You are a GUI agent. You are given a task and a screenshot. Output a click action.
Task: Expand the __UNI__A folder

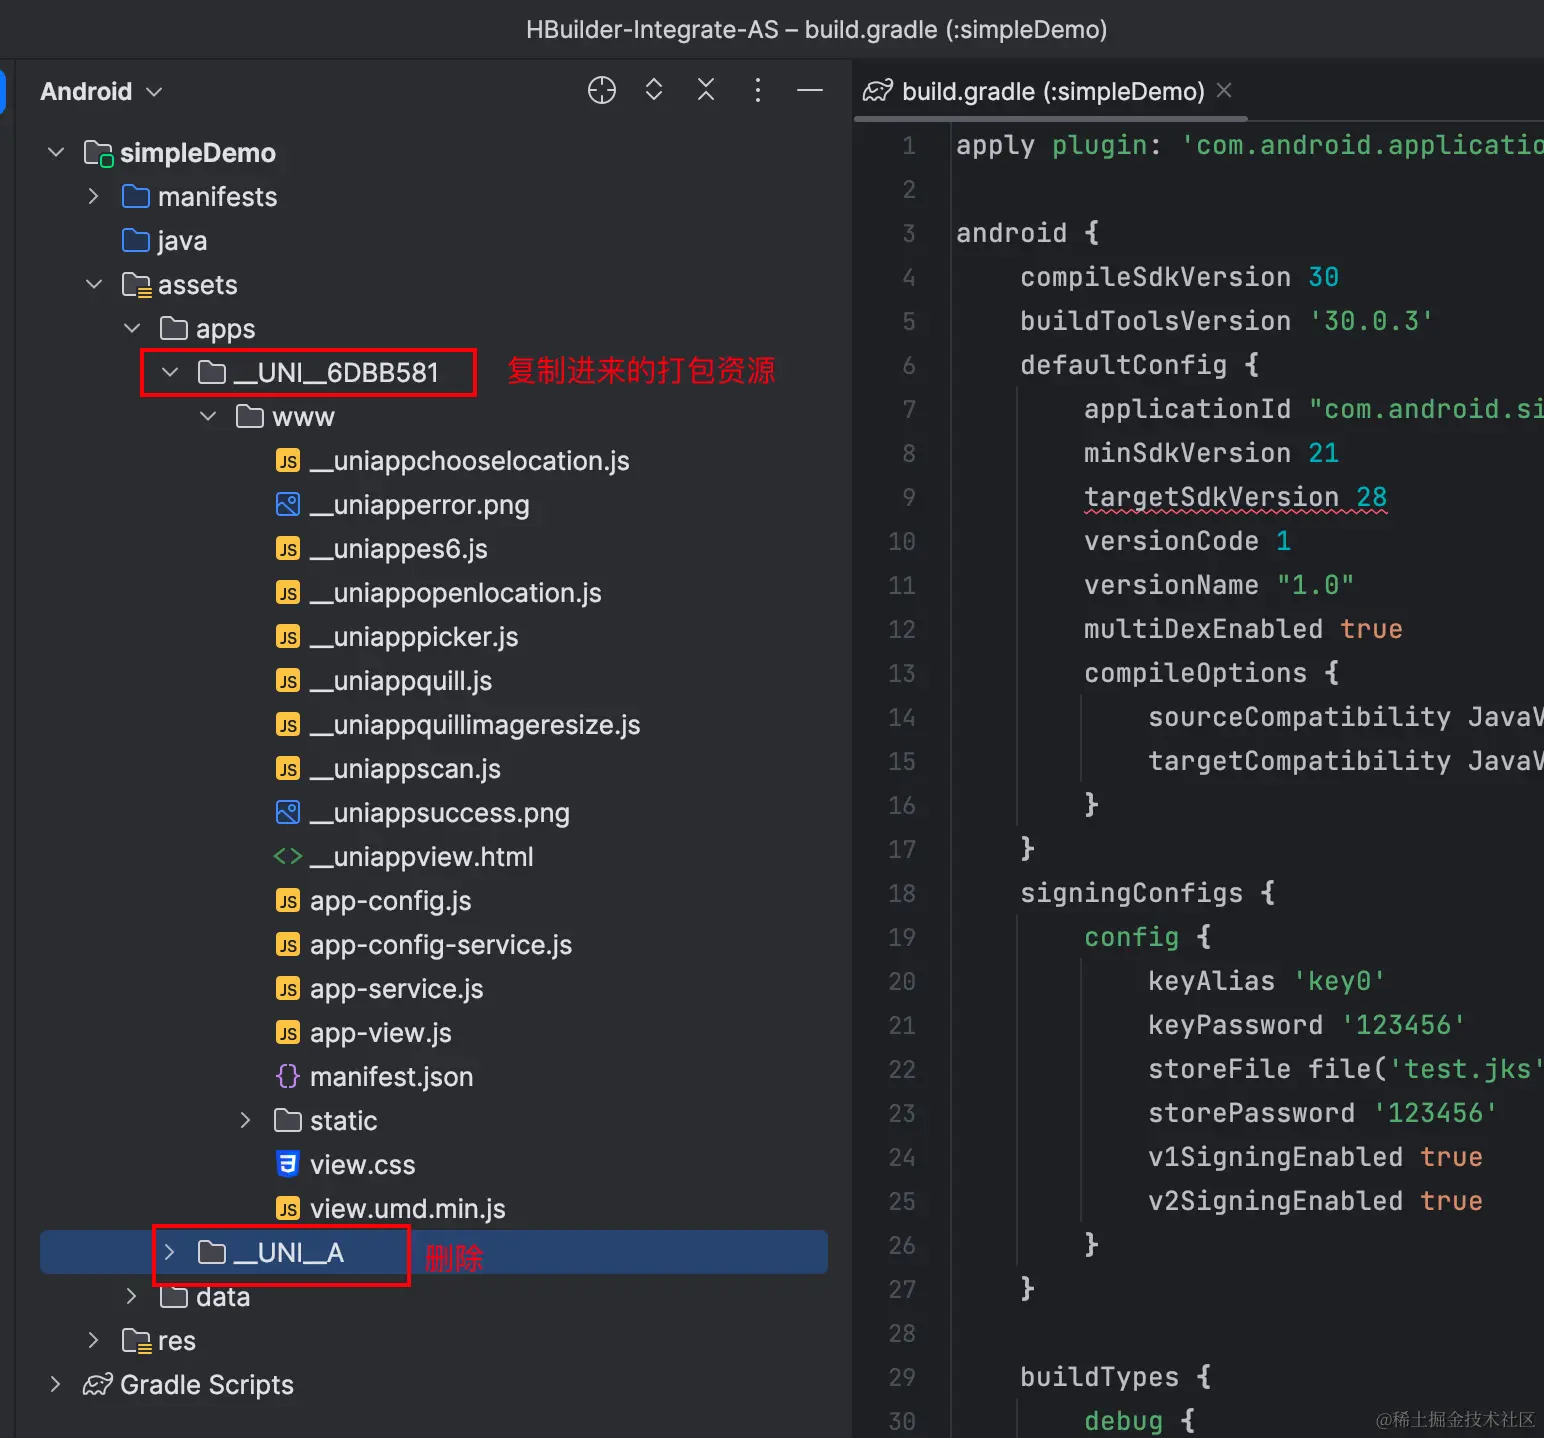pos(170,1253)
